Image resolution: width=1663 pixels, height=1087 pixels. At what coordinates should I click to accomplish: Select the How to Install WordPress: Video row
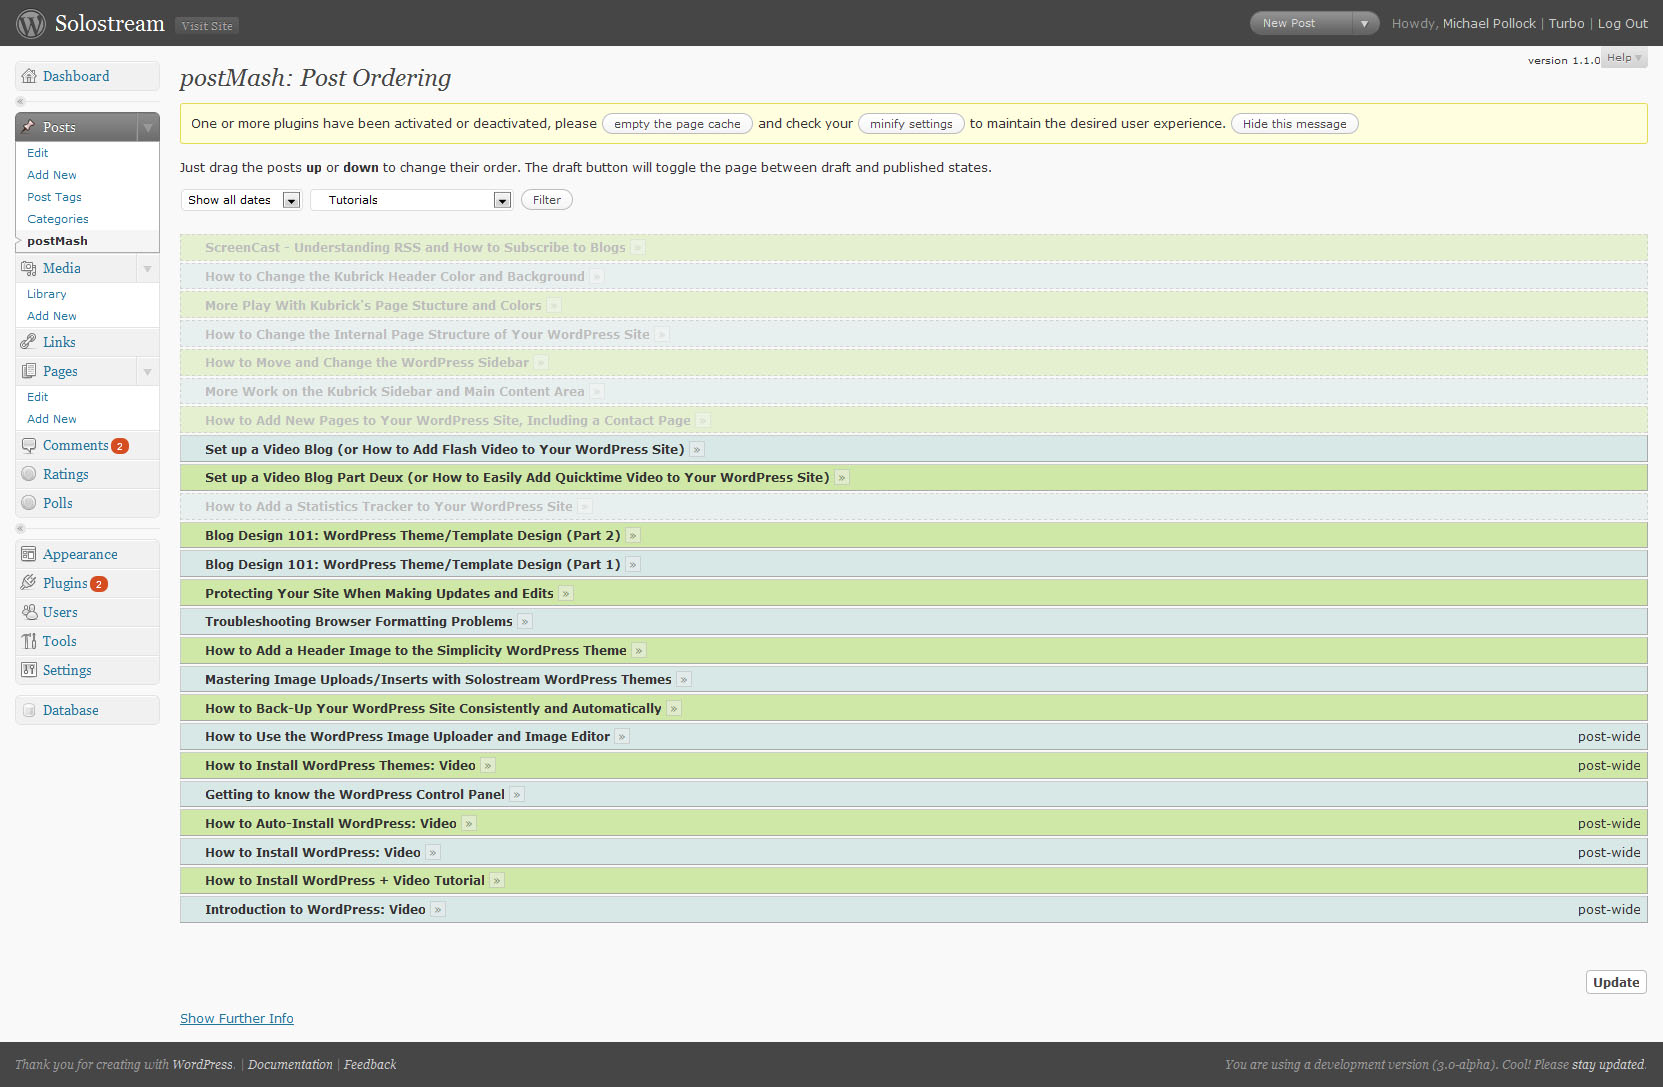(x=913, y=852)
